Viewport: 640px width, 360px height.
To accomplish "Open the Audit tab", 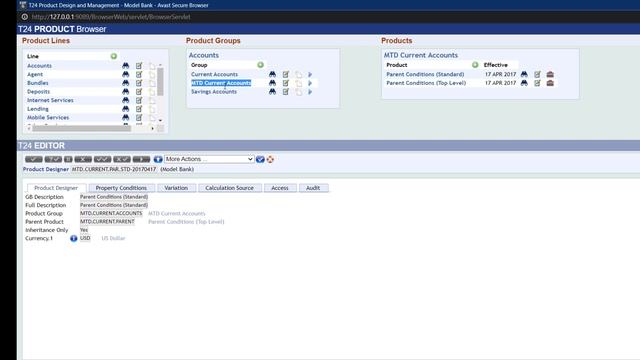I will point(313,188).
